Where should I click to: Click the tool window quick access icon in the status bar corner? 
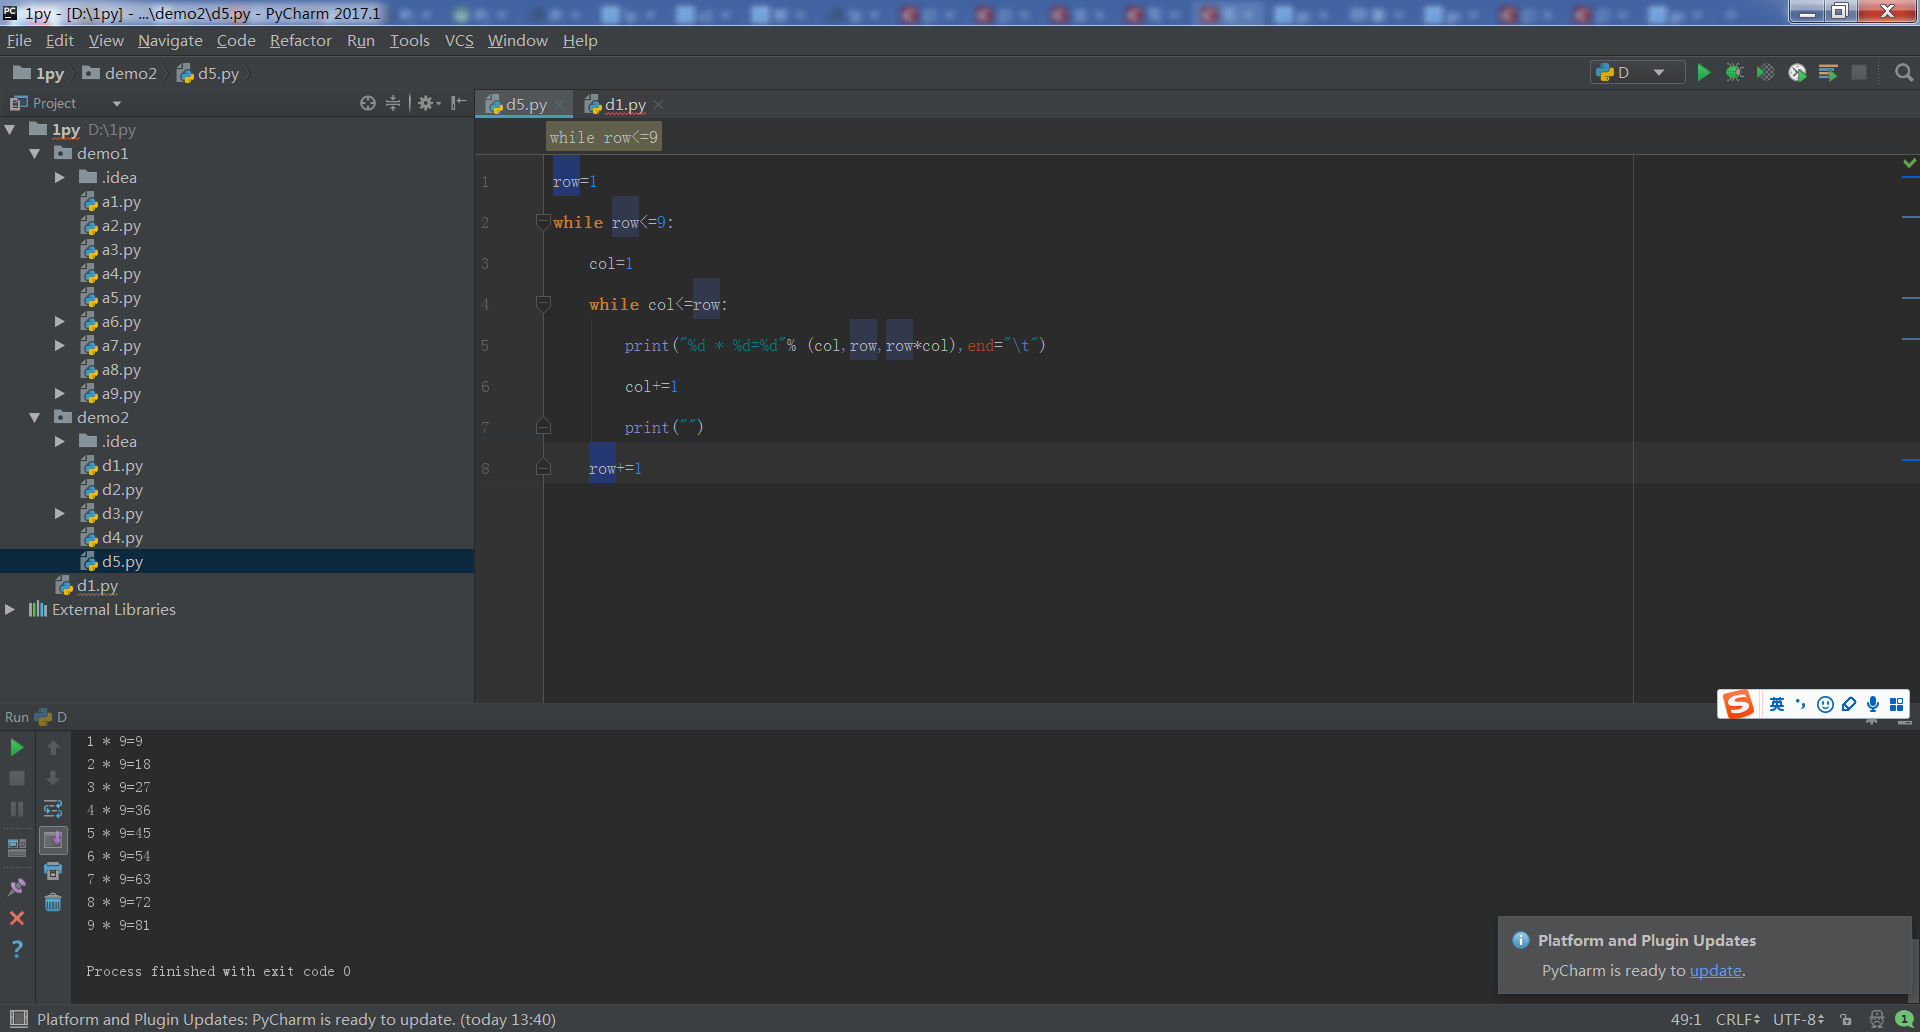pyautogui.click(x=18, y=1019)
